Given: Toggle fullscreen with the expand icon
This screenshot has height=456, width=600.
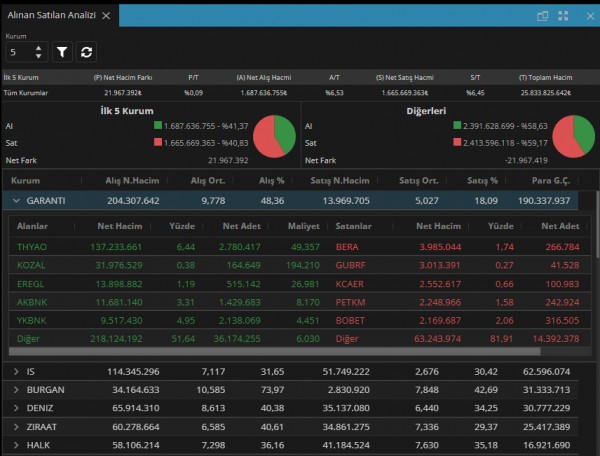Looking at the screenshot, I should click(x=563, y=16).
